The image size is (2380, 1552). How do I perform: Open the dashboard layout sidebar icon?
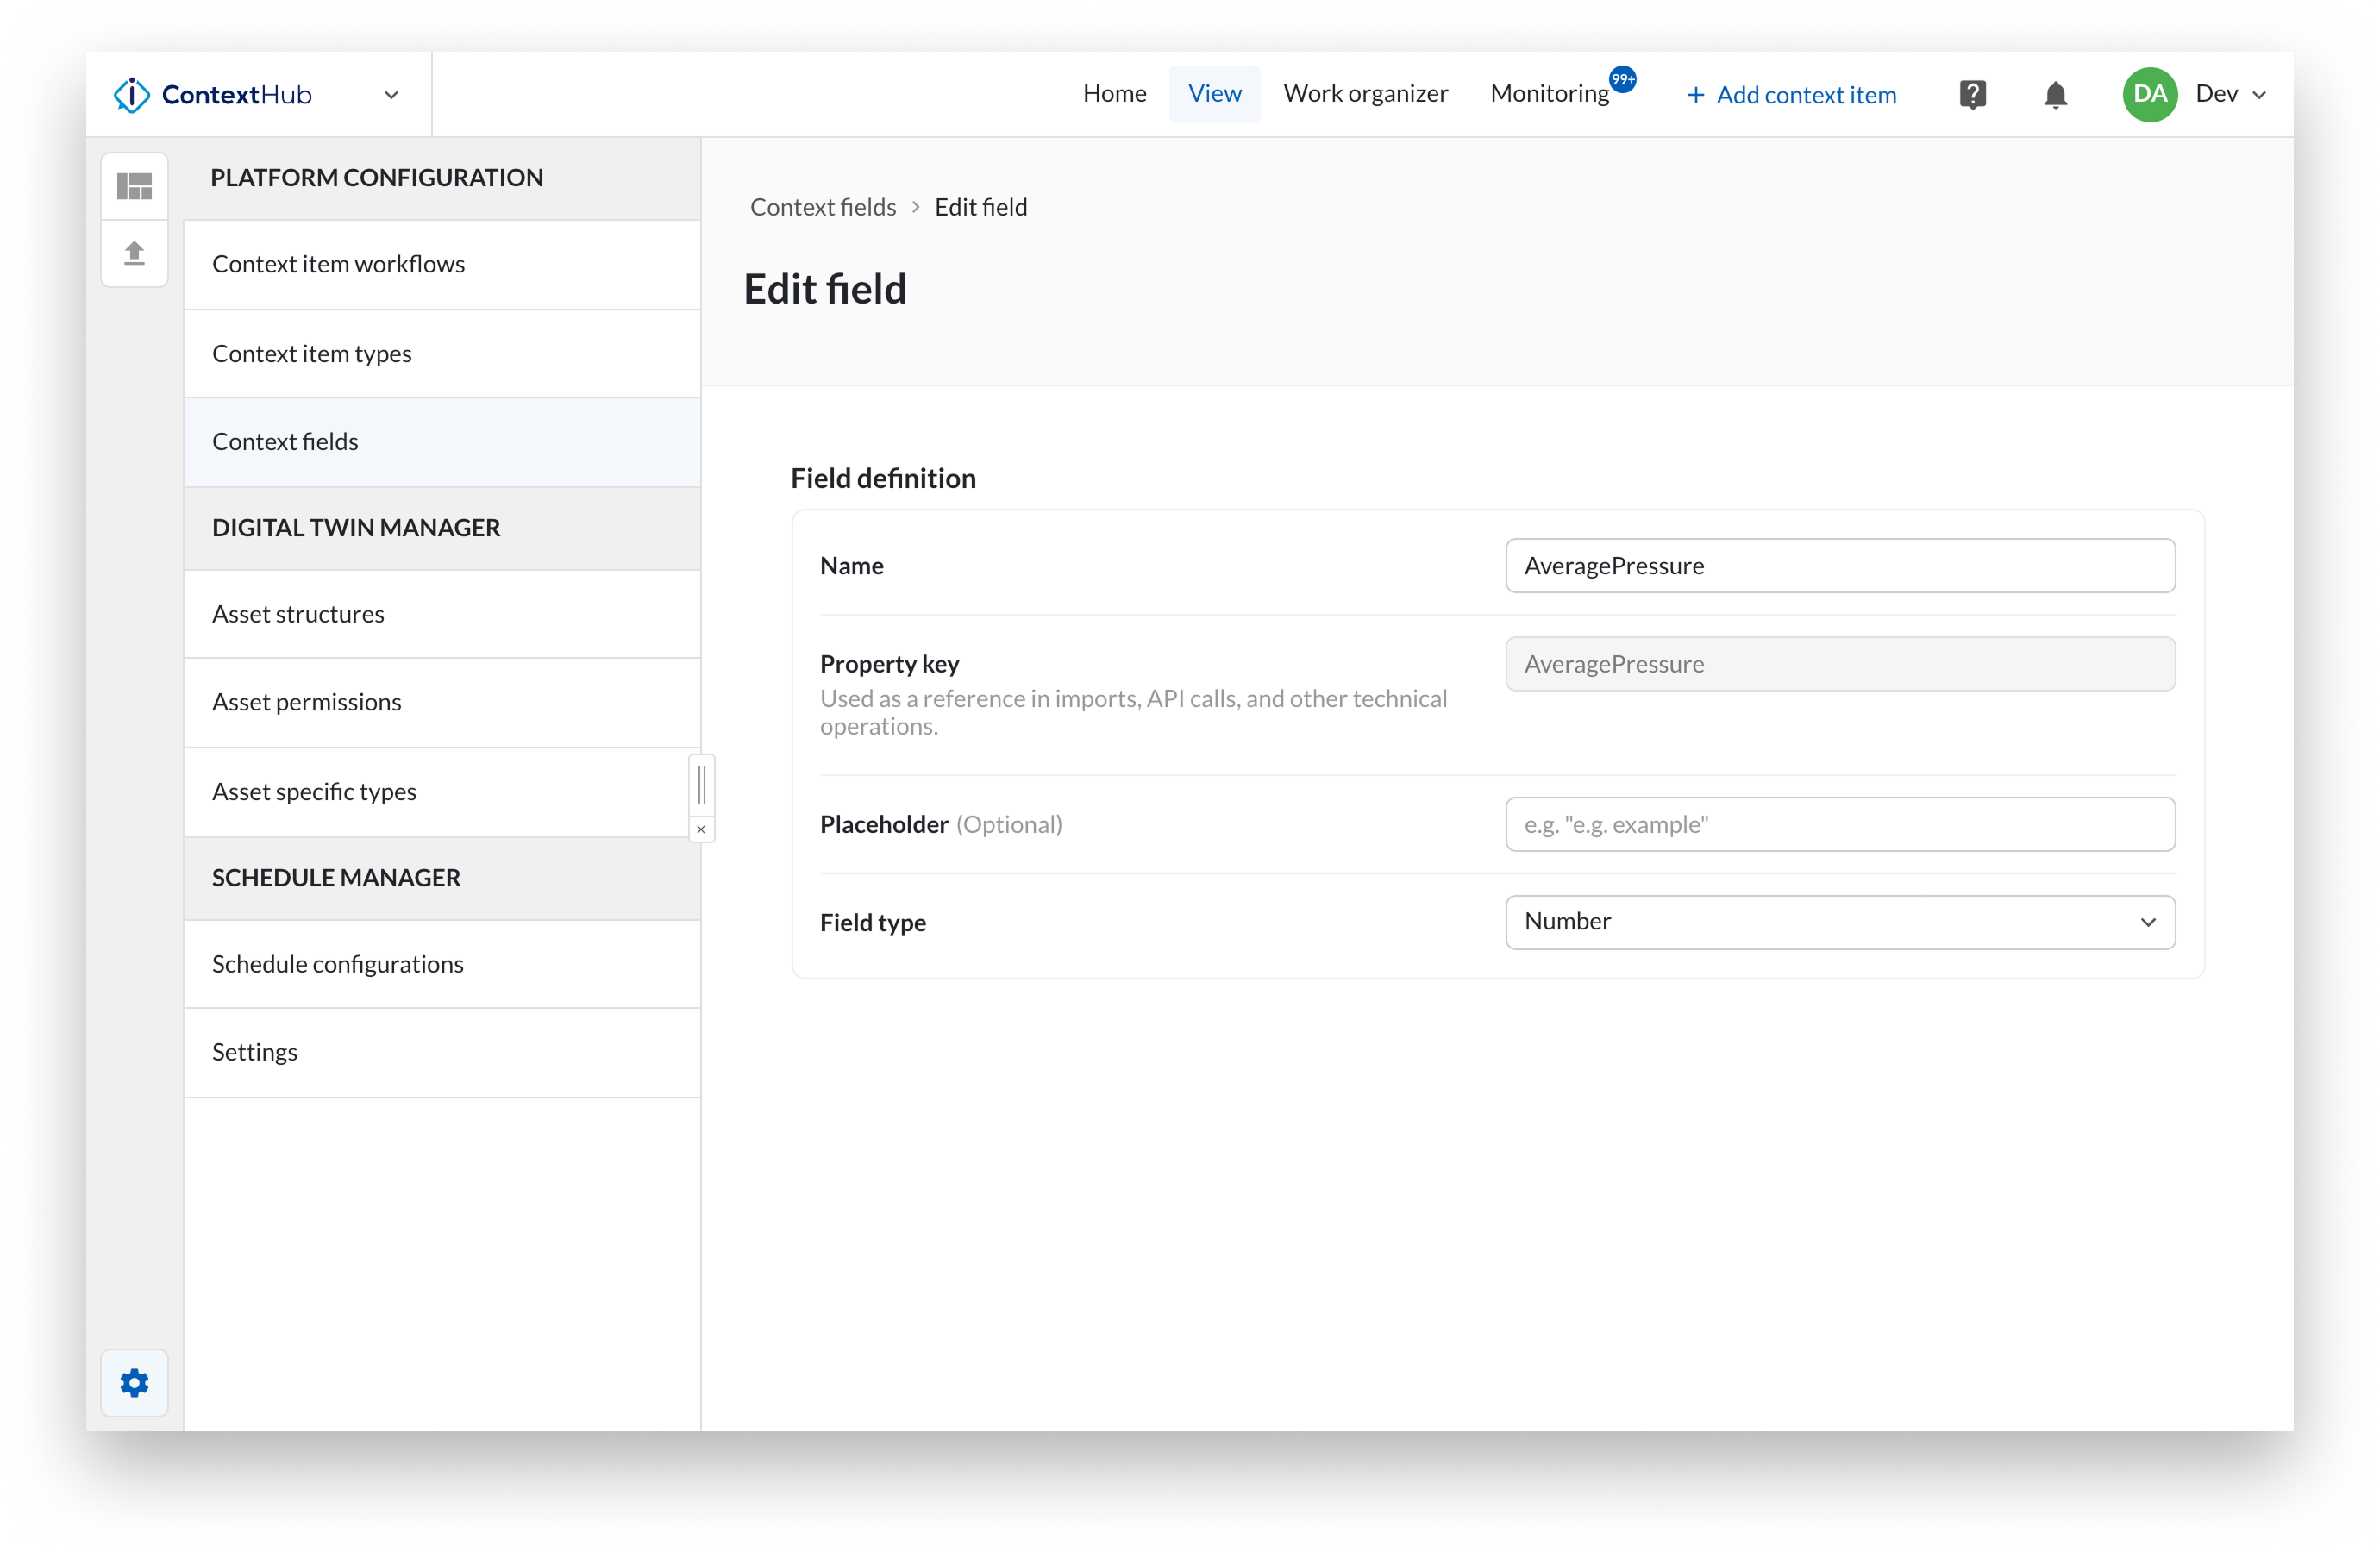pyautogui.click(x=134, y=186)
